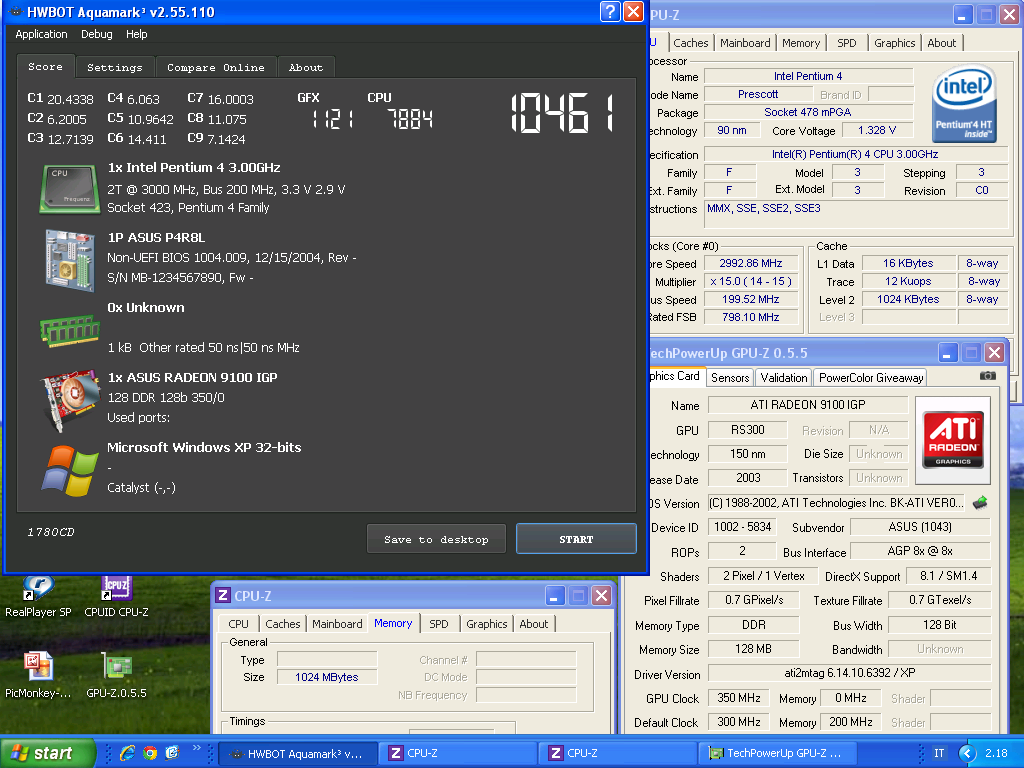Open Caches tab in bottom CPU-Z window
1024x768 pixels.
(x=283, y=624)
